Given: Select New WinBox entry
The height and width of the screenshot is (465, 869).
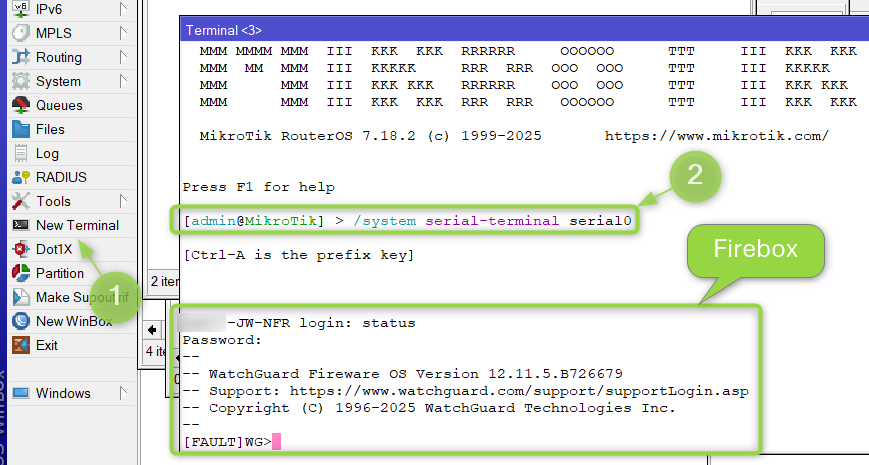Looking at the screenshot, I should click(72, 321).
